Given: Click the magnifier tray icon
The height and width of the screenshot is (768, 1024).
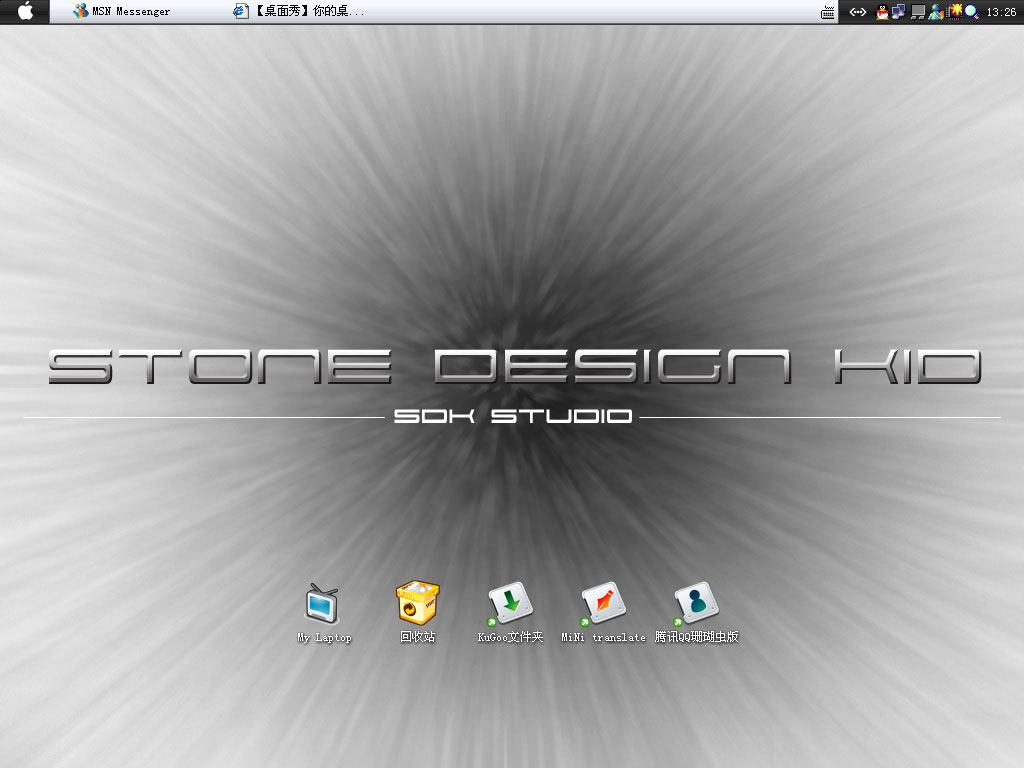Looking at the screenshot, I should click(972, 12).
